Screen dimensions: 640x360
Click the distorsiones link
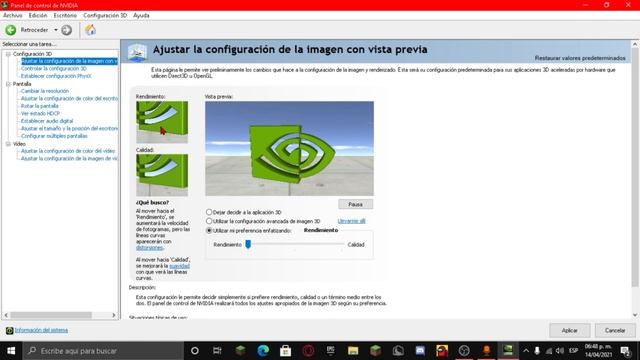149,247
